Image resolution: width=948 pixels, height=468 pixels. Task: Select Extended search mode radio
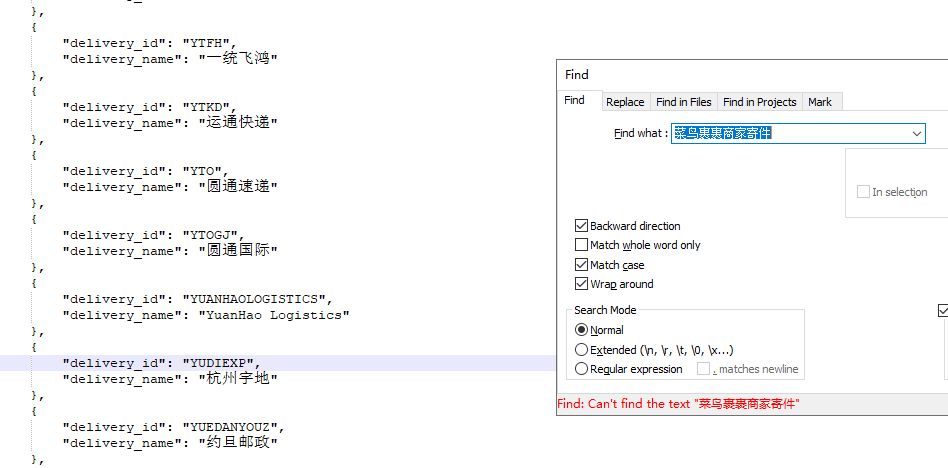[x=581, y=349]
